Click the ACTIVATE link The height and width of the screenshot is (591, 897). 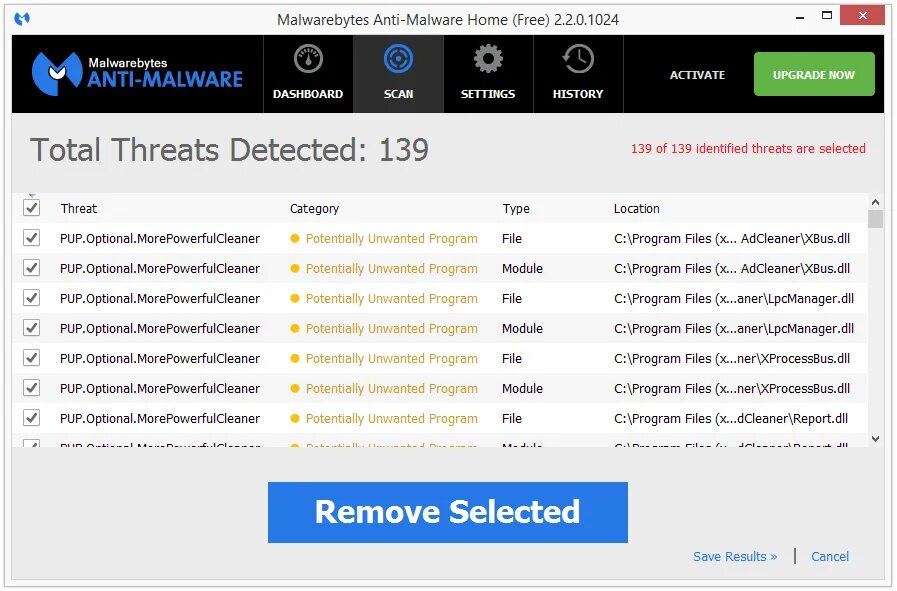pos(697,75)
